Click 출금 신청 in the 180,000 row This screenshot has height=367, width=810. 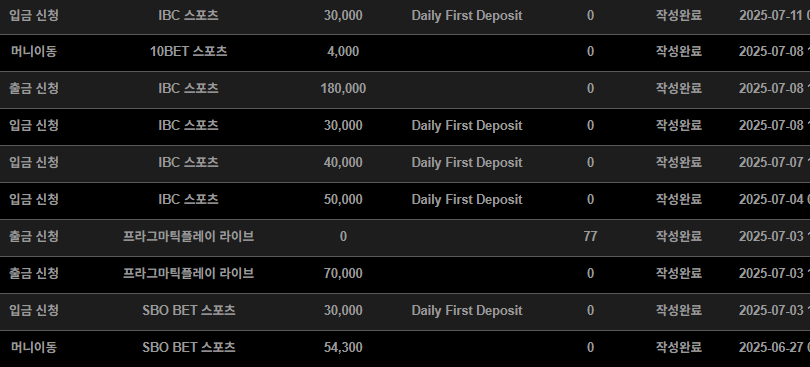click(34, 88)
